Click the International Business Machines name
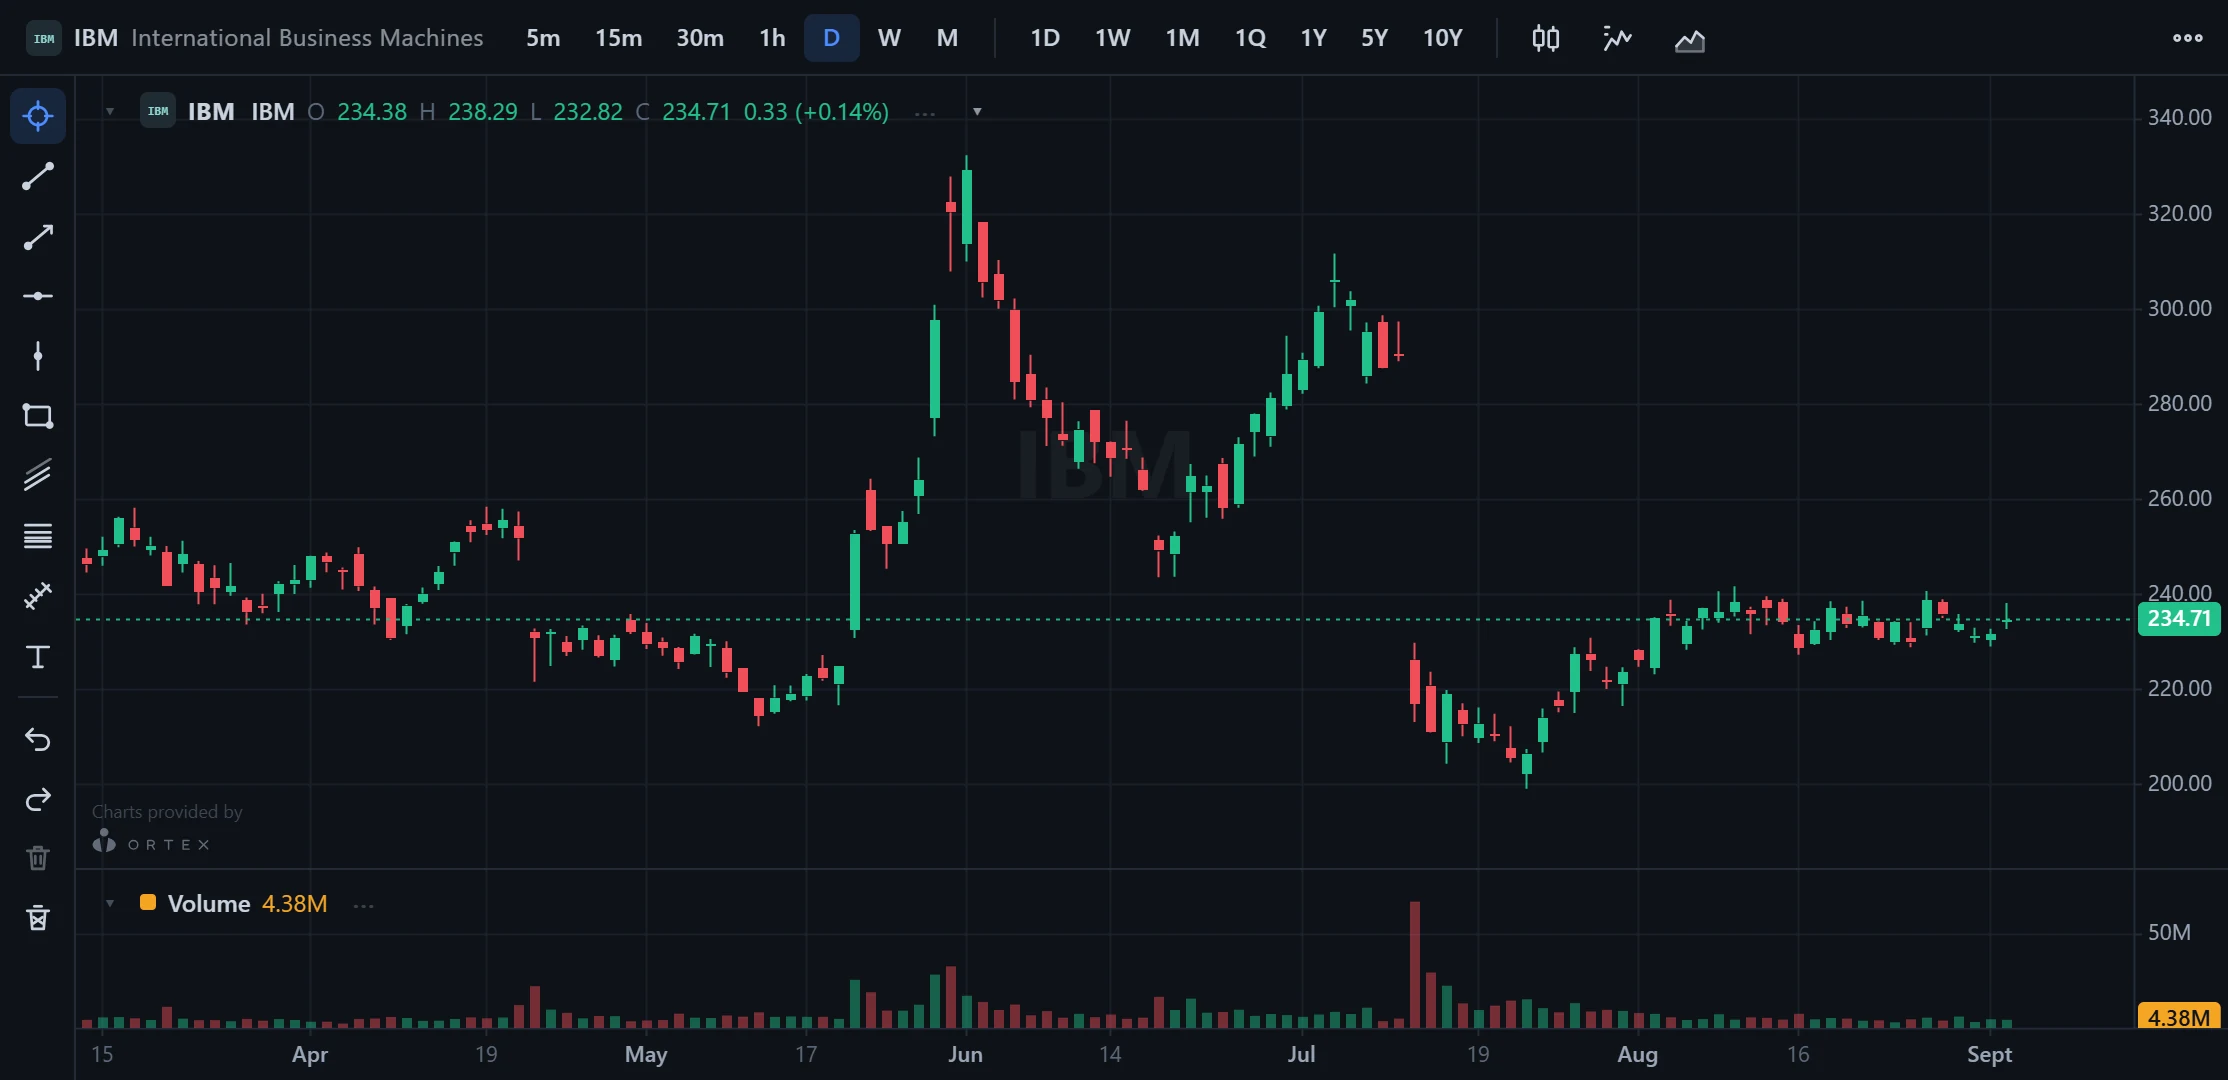 (x=307, y=38)
